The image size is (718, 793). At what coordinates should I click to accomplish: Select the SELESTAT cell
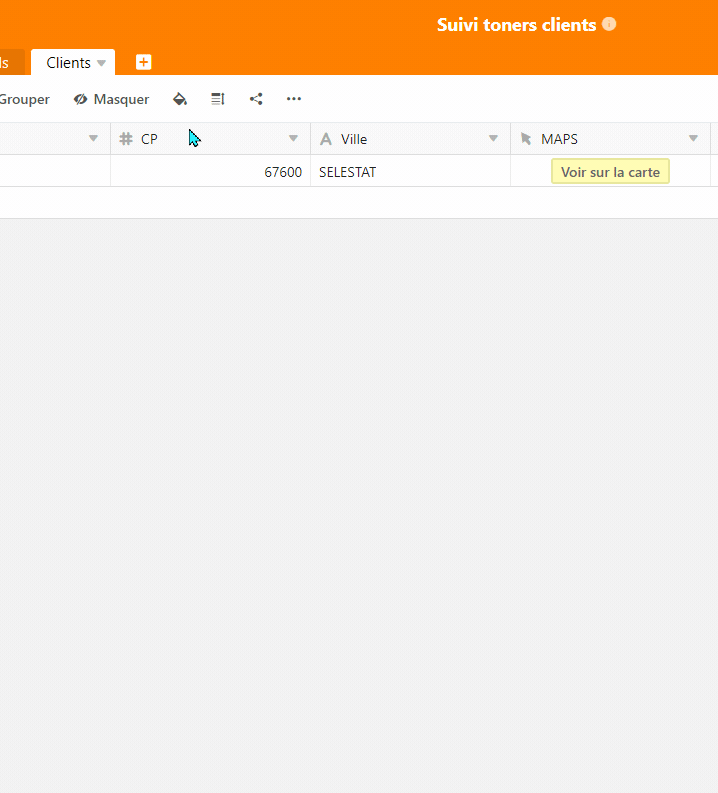pos(410,172)
